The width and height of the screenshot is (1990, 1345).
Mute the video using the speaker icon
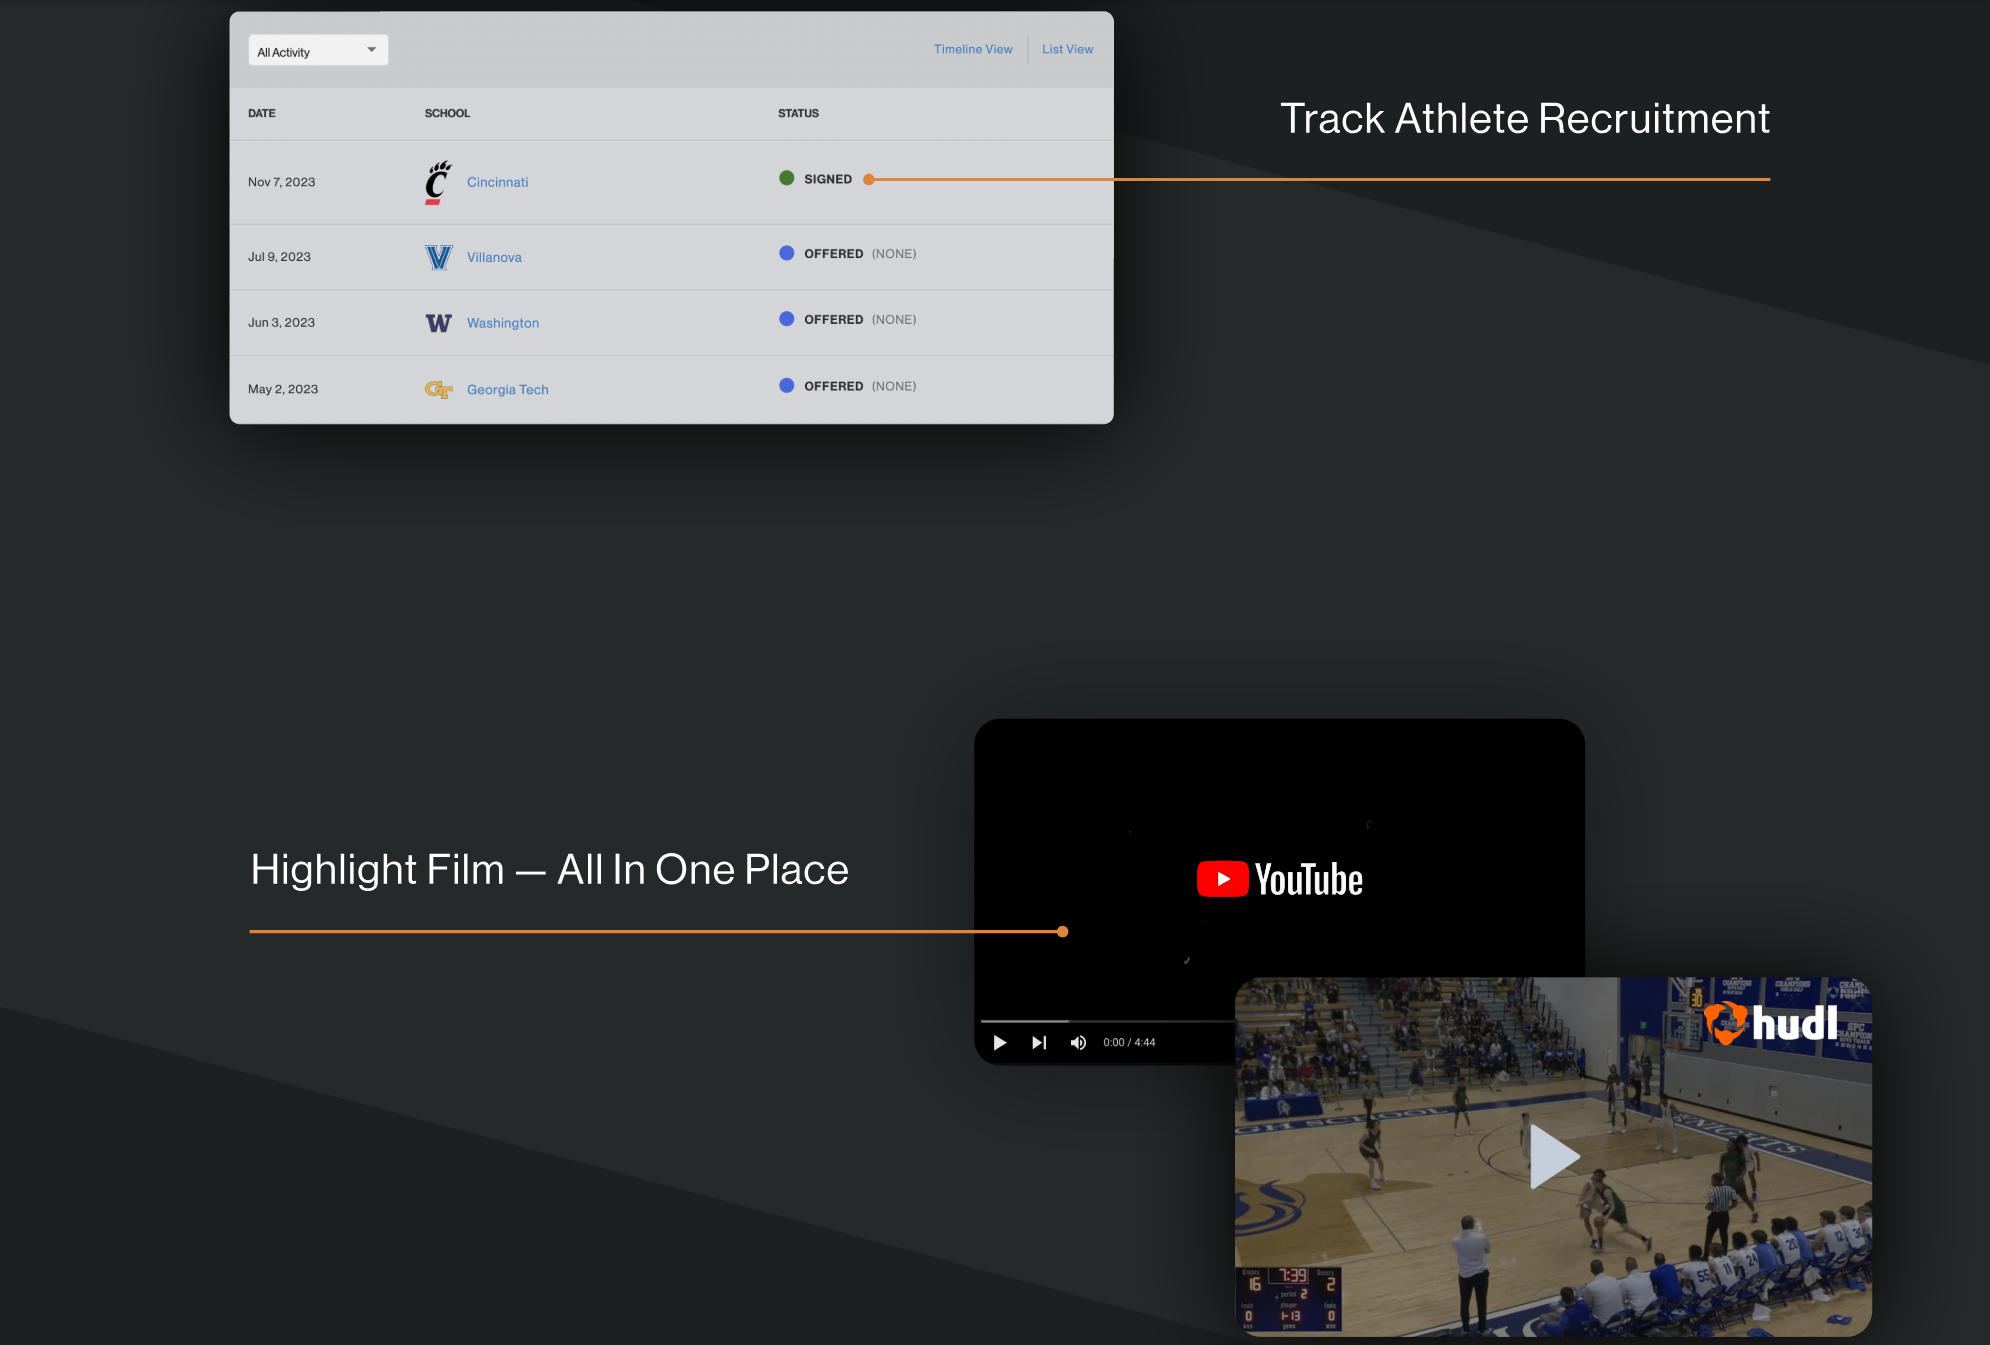1078,1042
